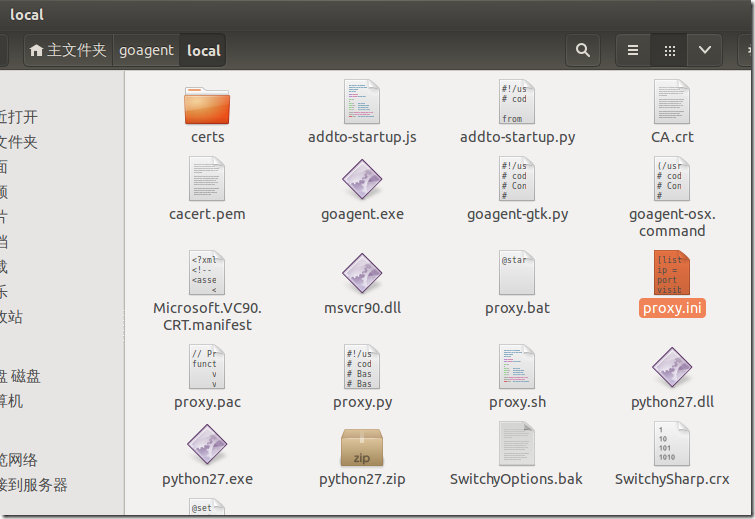Click the proxy.pac file name label
Image resolution: width=755 pixels, height=519 pixels.
click(x=208, y=402)
